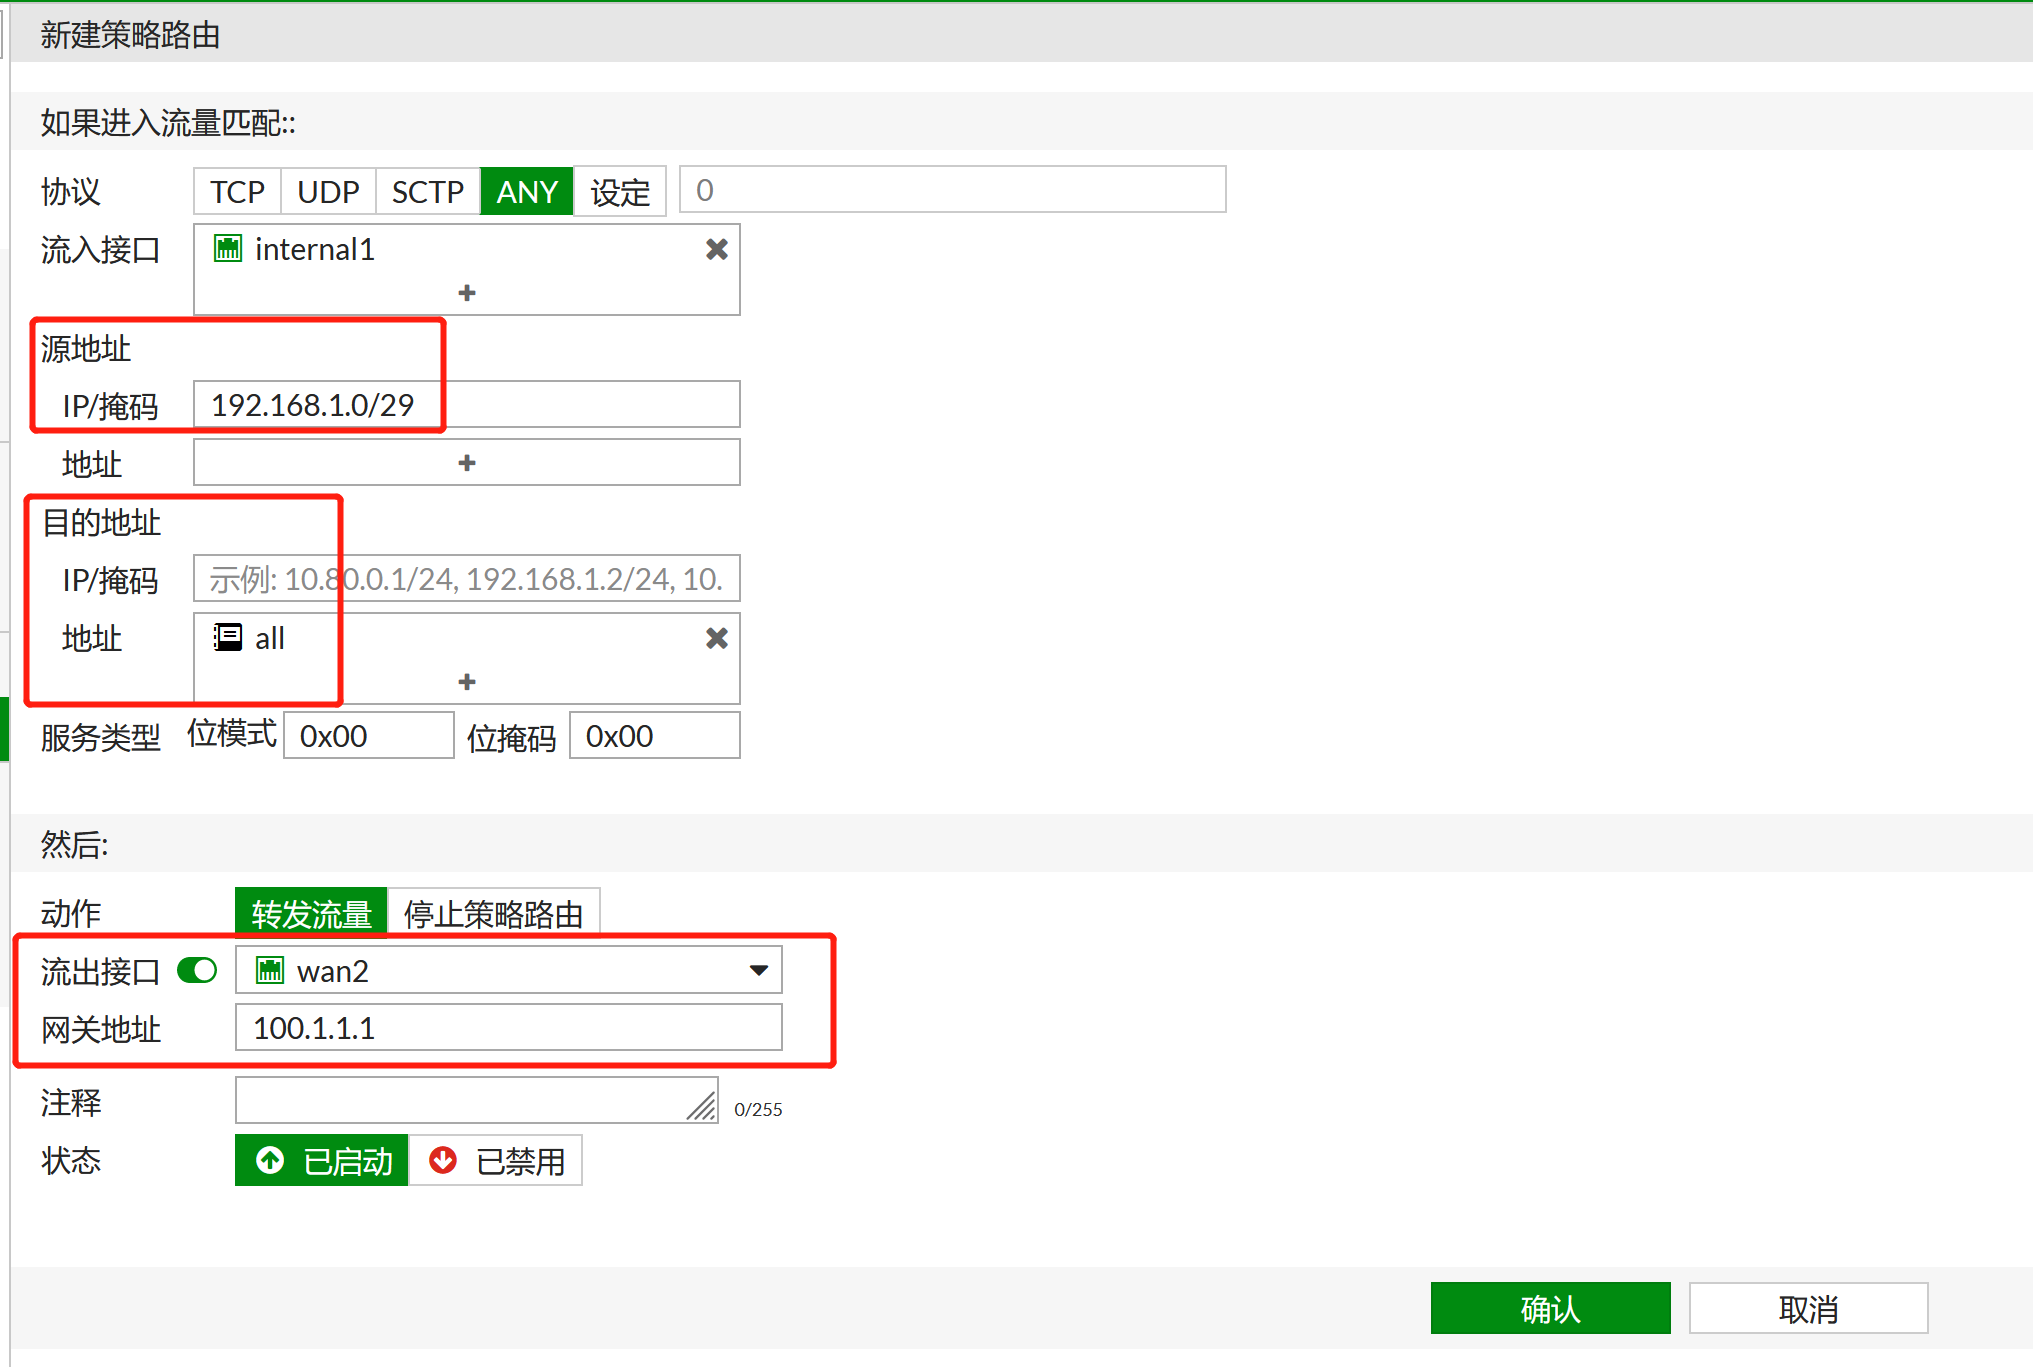Add destination address via plus icon
Screen dimensions: 2033x1367
click(466, 682)
